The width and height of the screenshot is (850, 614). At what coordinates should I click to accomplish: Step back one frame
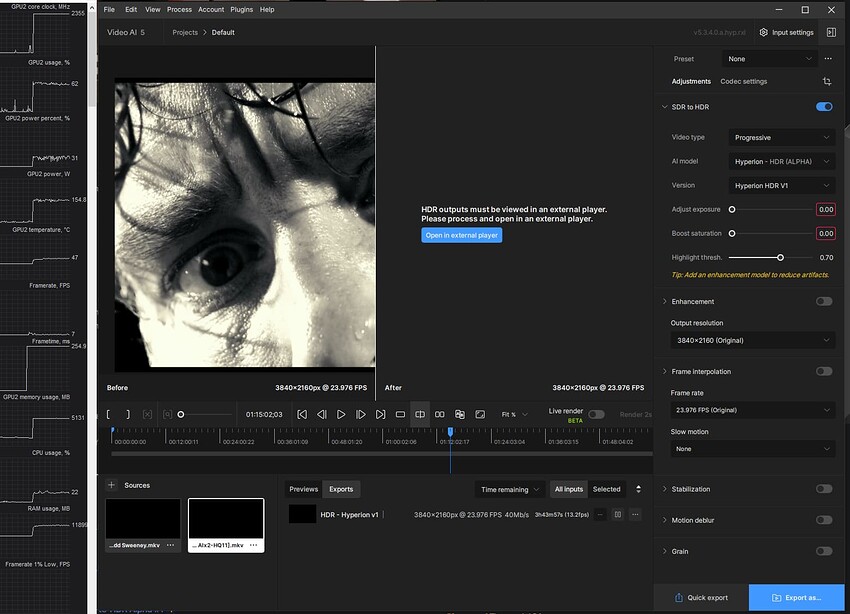tap(321, 414)
